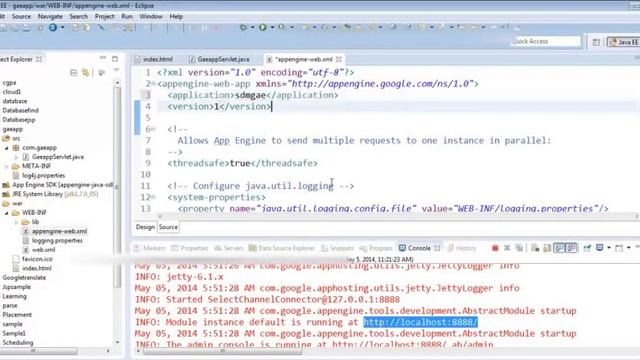This screenshot has width=640, height=360.
Task: Open the Markers view tab
Action: (x=149, y=248)
